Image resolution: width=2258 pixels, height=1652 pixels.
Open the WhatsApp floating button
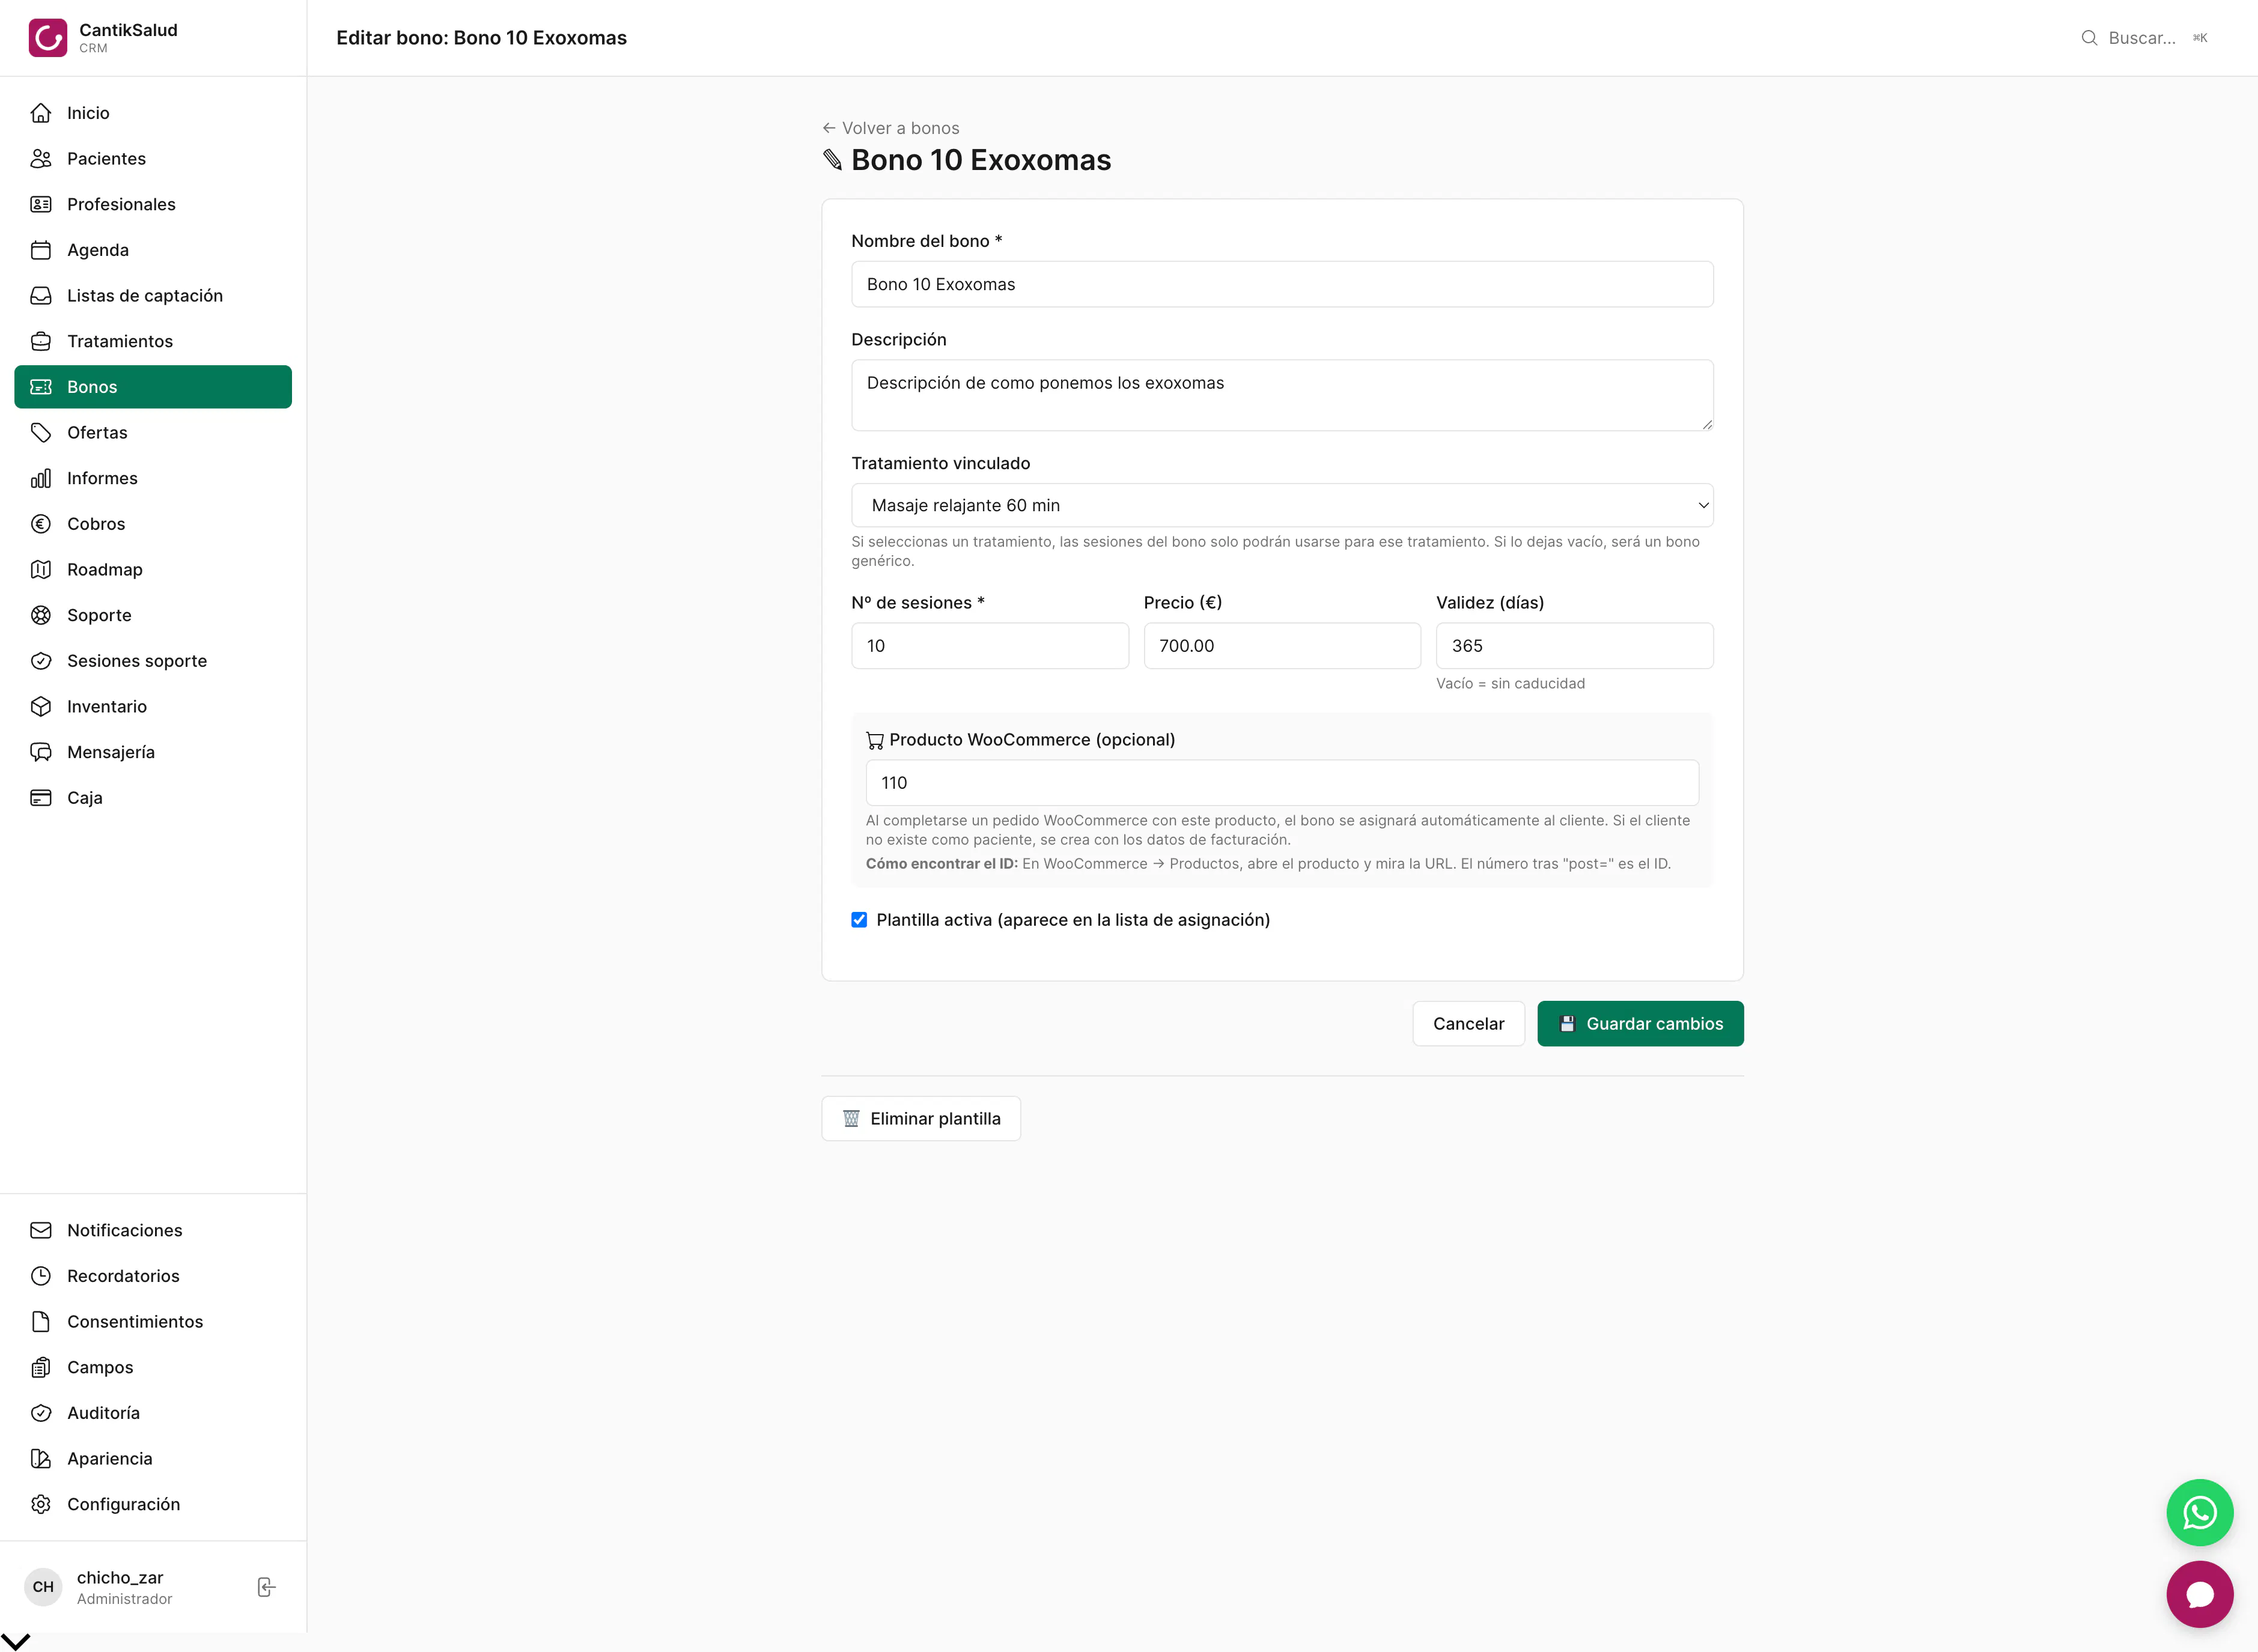[2199, 1513]
